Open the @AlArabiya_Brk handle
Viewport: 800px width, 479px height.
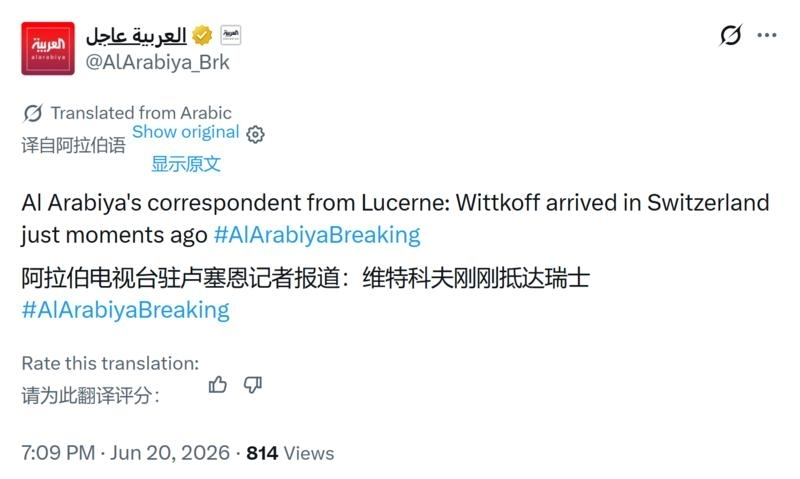tap(158, 62)
